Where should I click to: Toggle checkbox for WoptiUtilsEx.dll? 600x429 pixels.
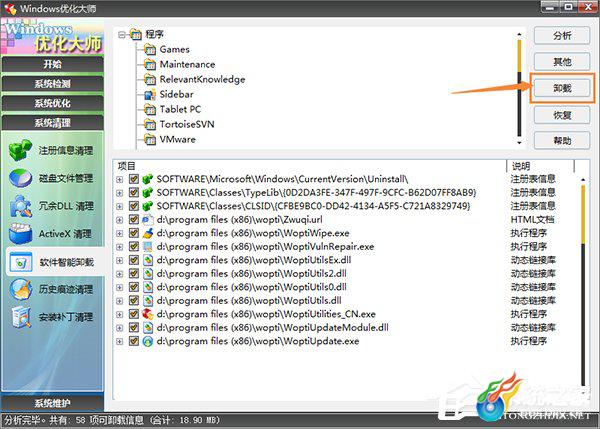pos(134,260)
